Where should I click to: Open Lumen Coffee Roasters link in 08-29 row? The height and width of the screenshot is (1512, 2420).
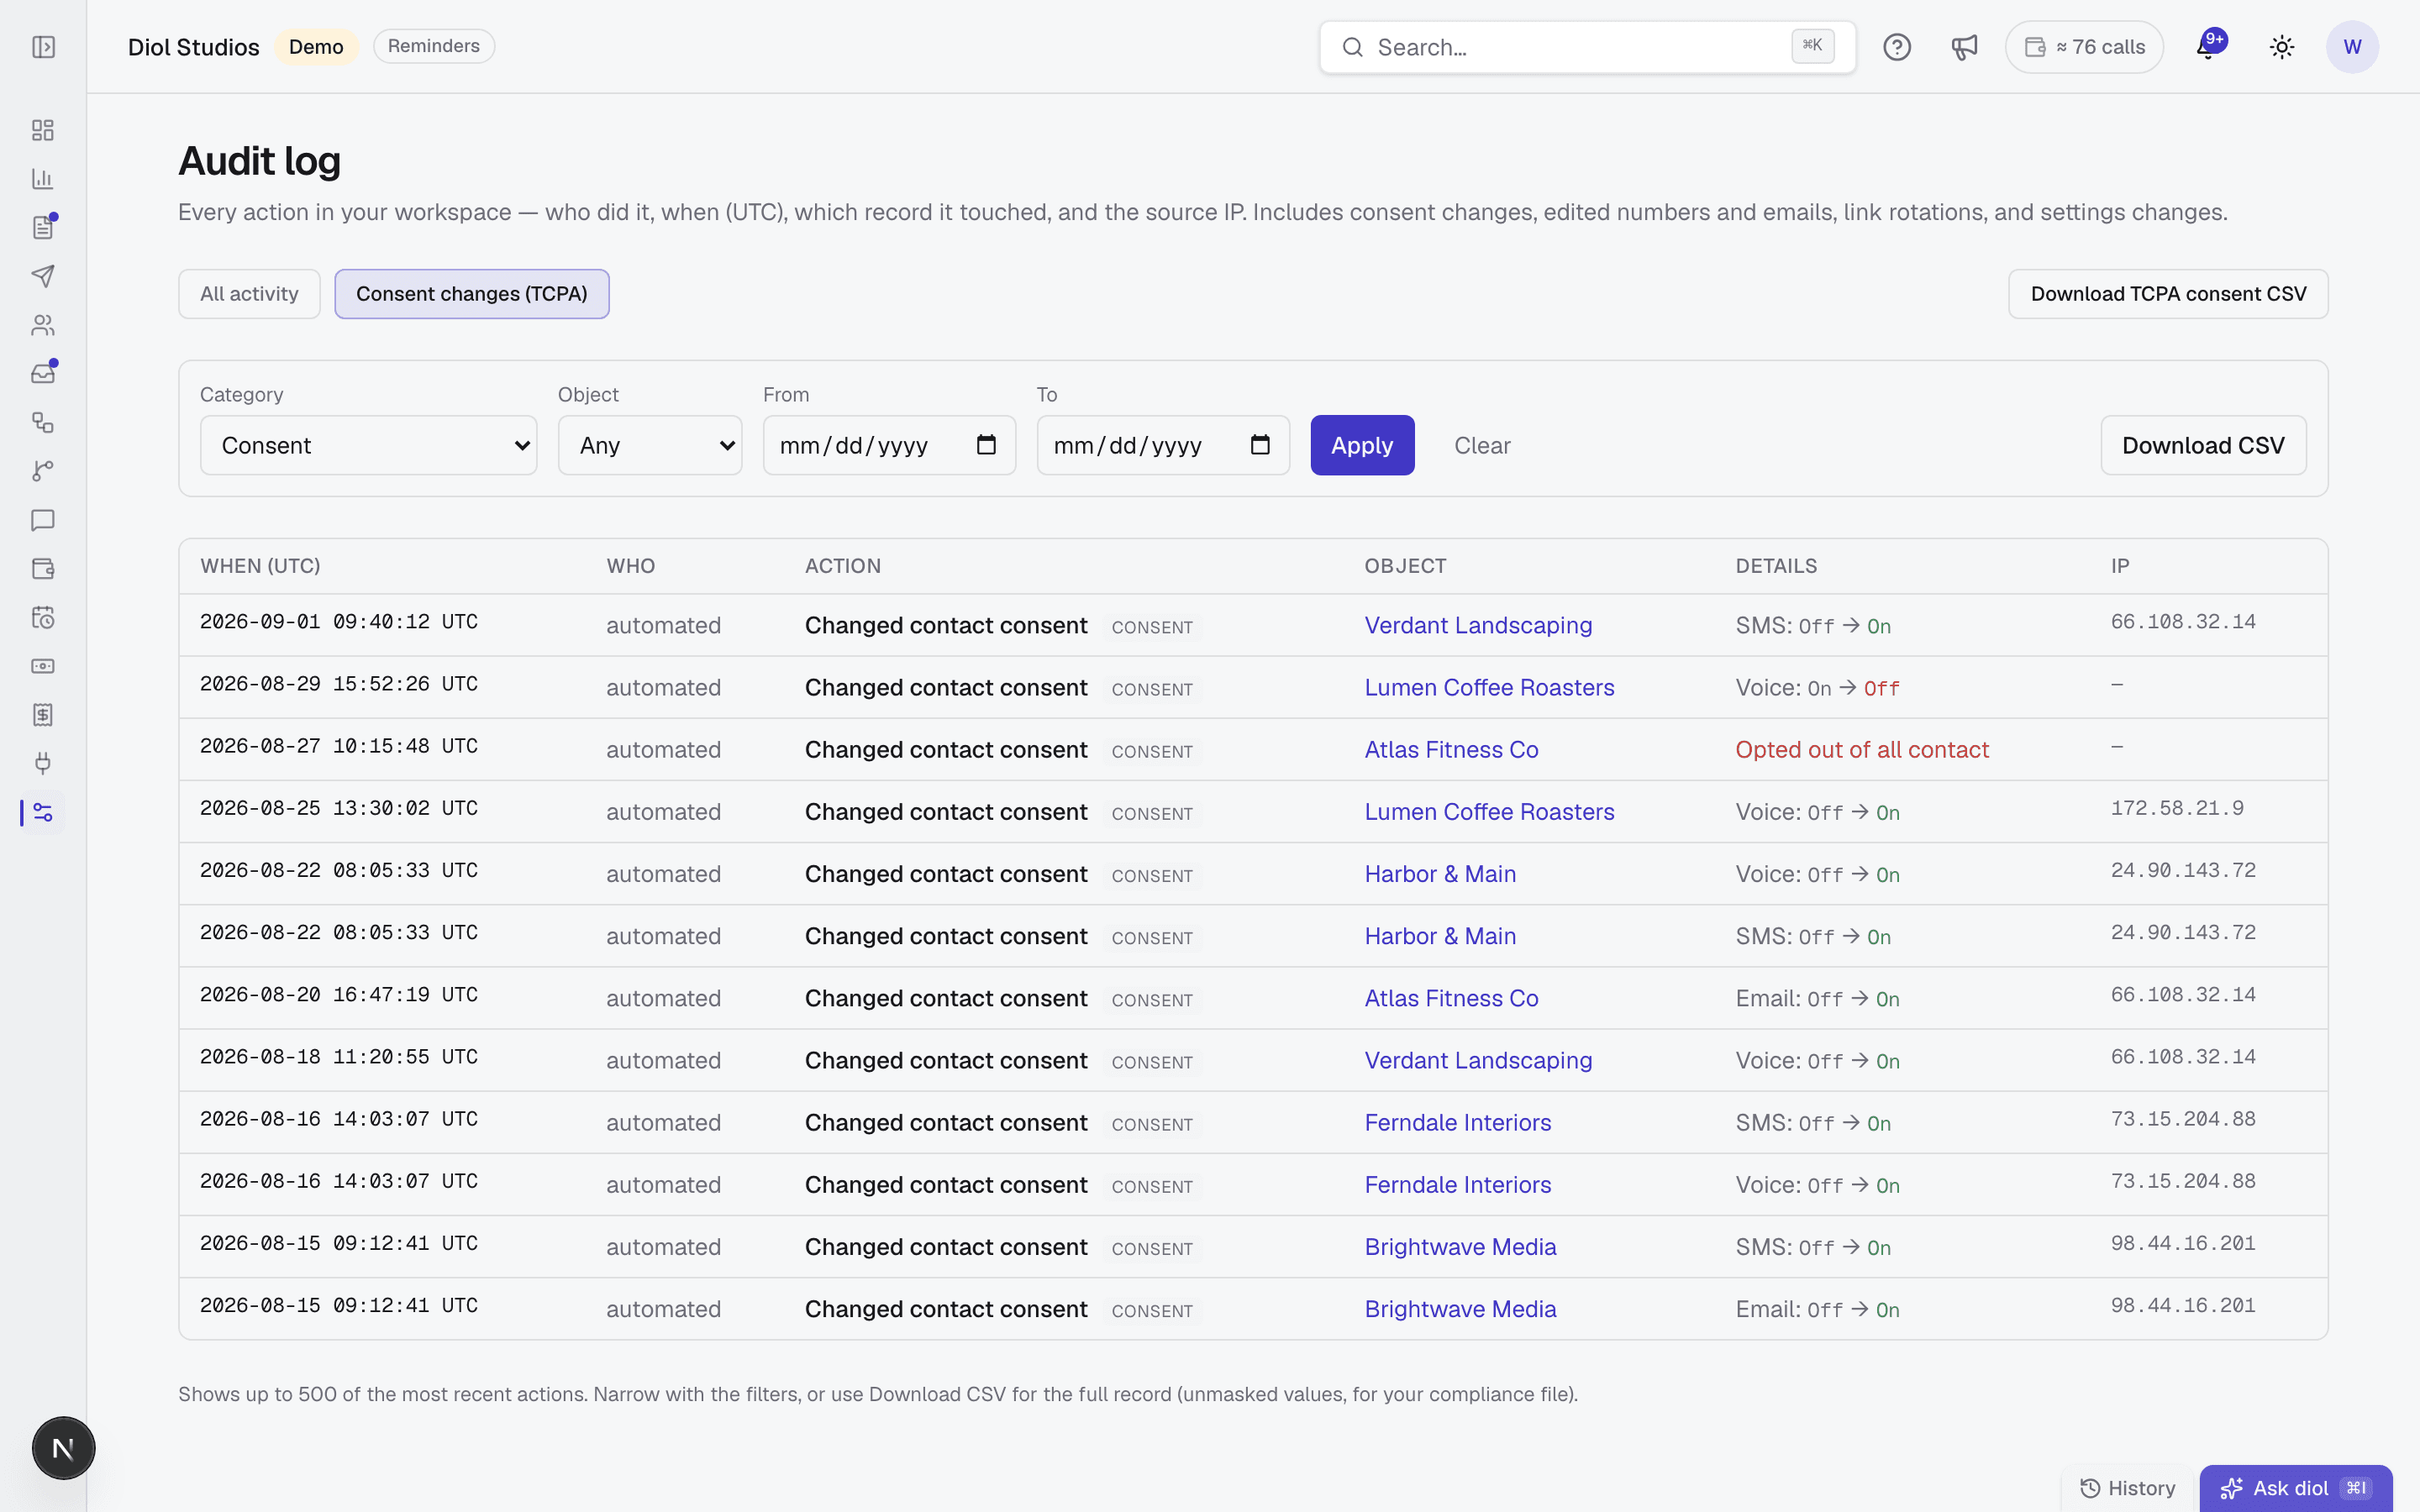1489,687
